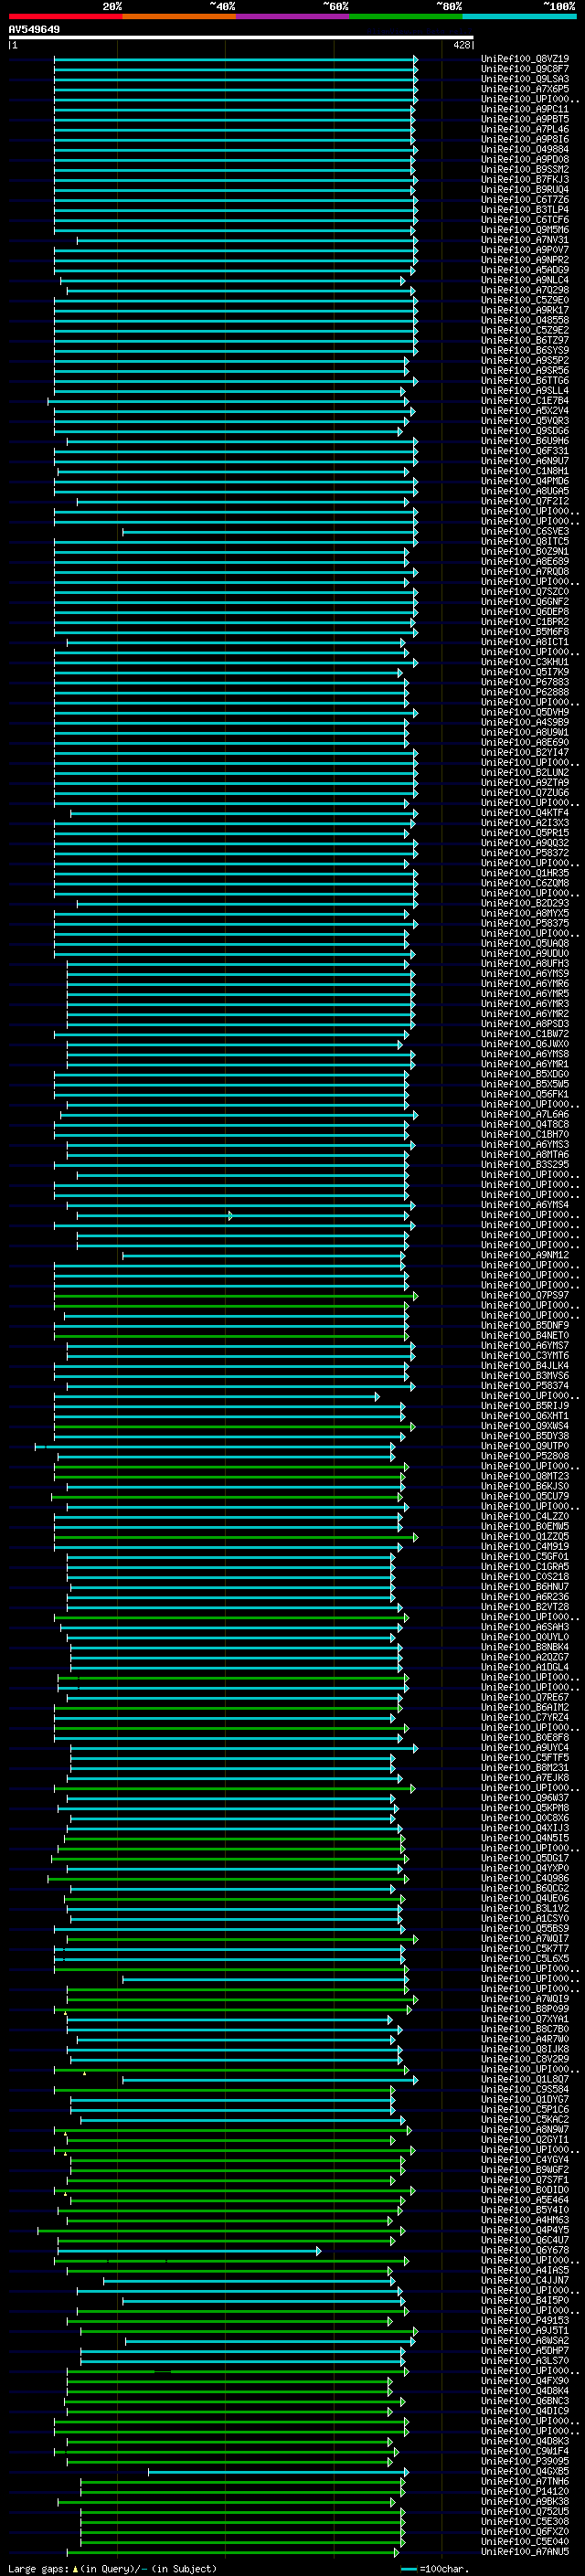This screenshot has height=2576, width=585.
Task: Click label UniRef100_Q8MT23
Action: (525, 1477)
